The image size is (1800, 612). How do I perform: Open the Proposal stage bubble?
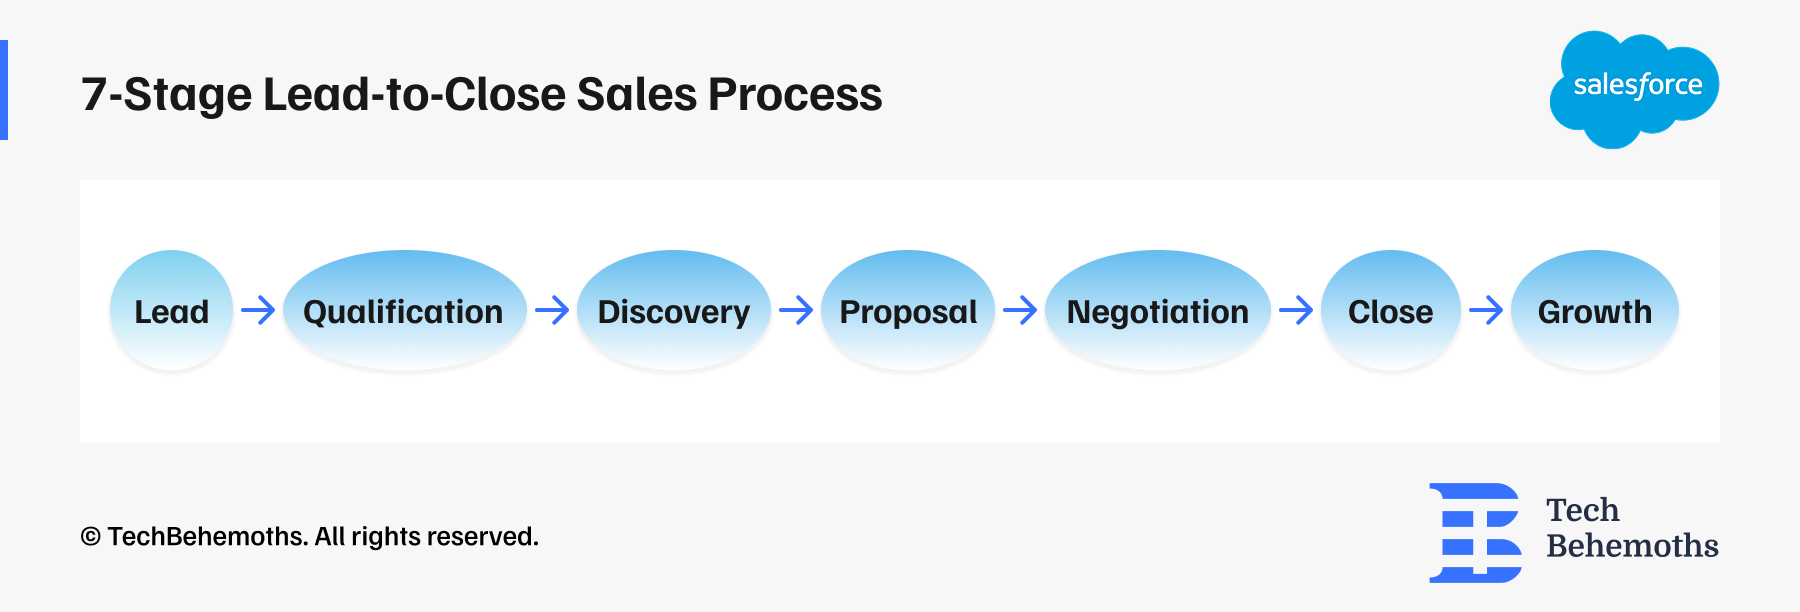908,311
